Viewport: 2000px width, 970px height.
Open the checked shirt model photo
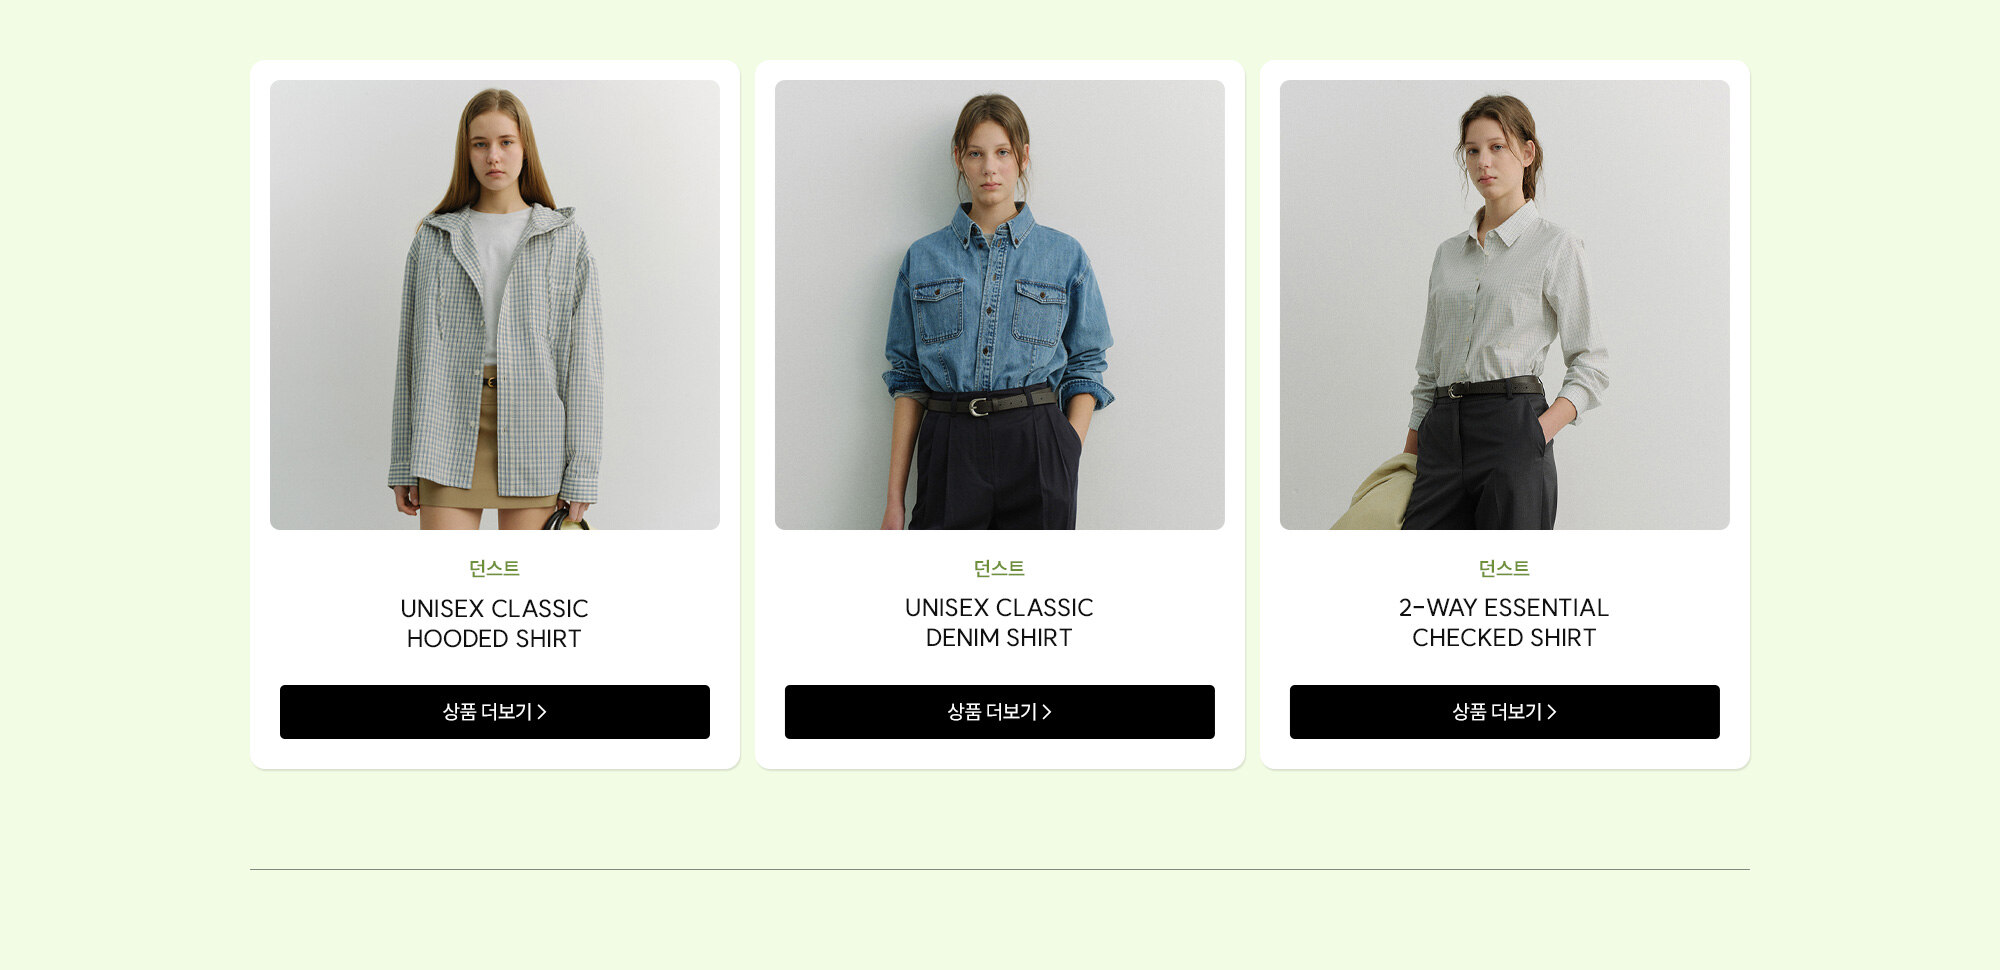click(1505, 305)
